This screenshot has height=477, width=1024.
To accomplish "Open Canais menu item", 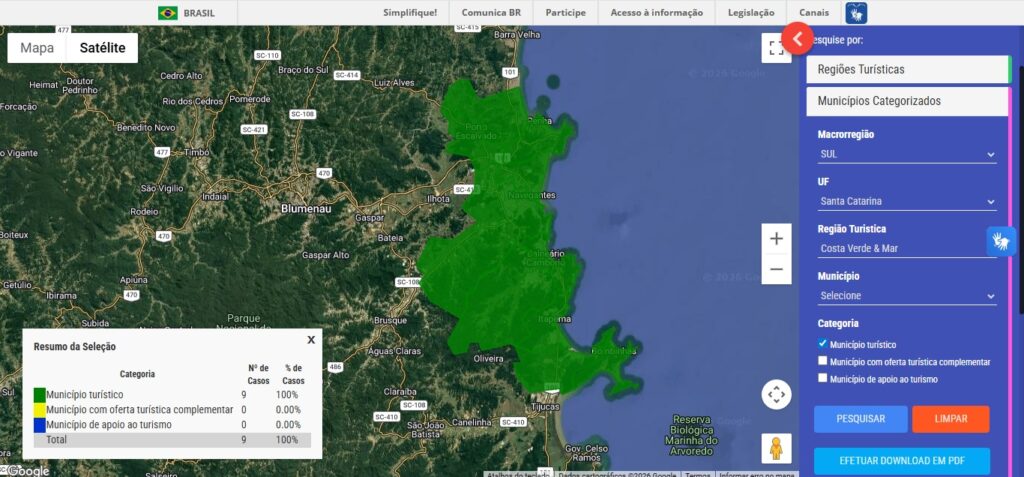I will click(x=814, y=12).
